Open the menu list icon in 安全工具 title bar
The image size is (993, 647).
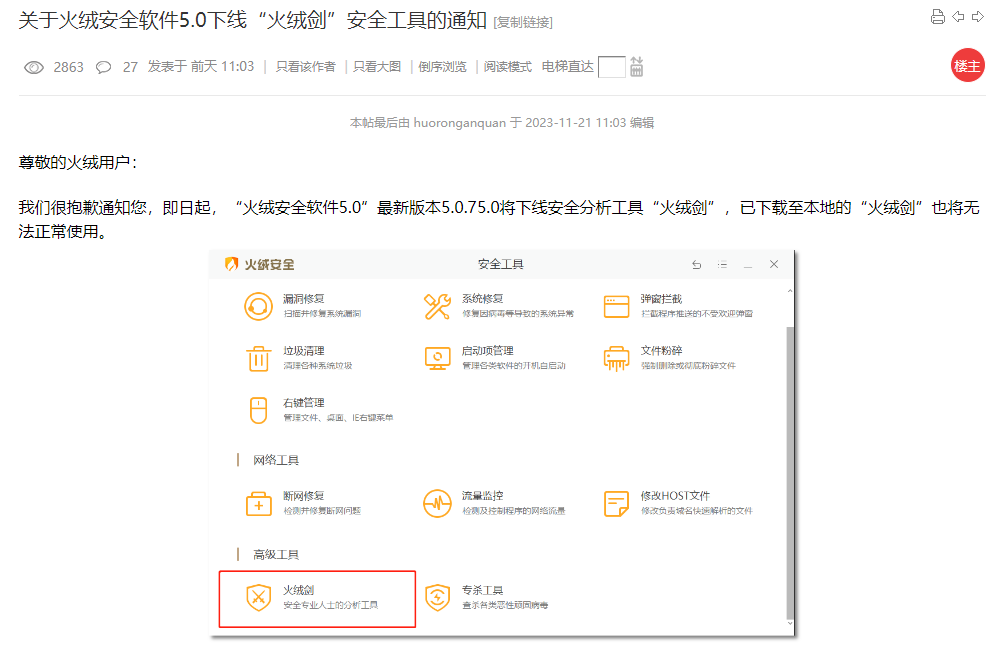[x=722, y=265]
